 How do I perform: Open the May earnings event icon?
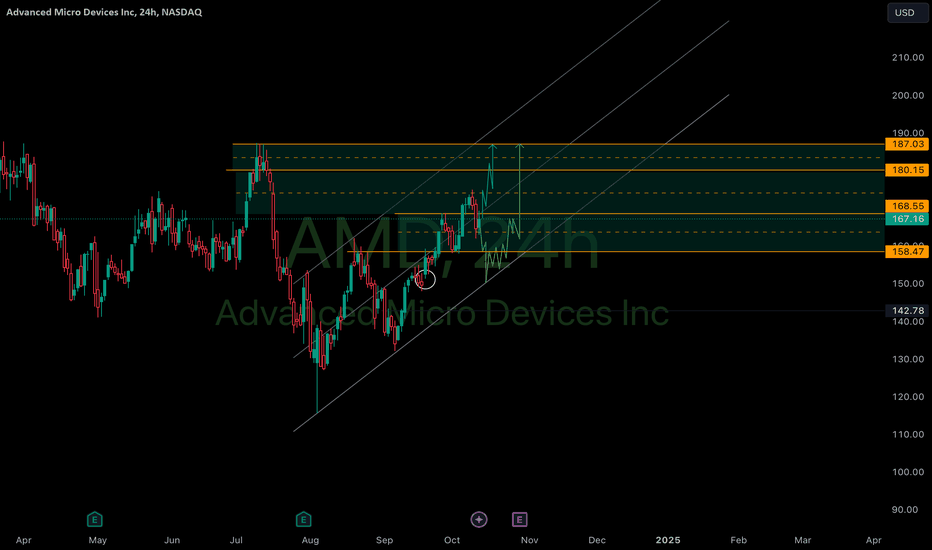[x=95, y=520]
